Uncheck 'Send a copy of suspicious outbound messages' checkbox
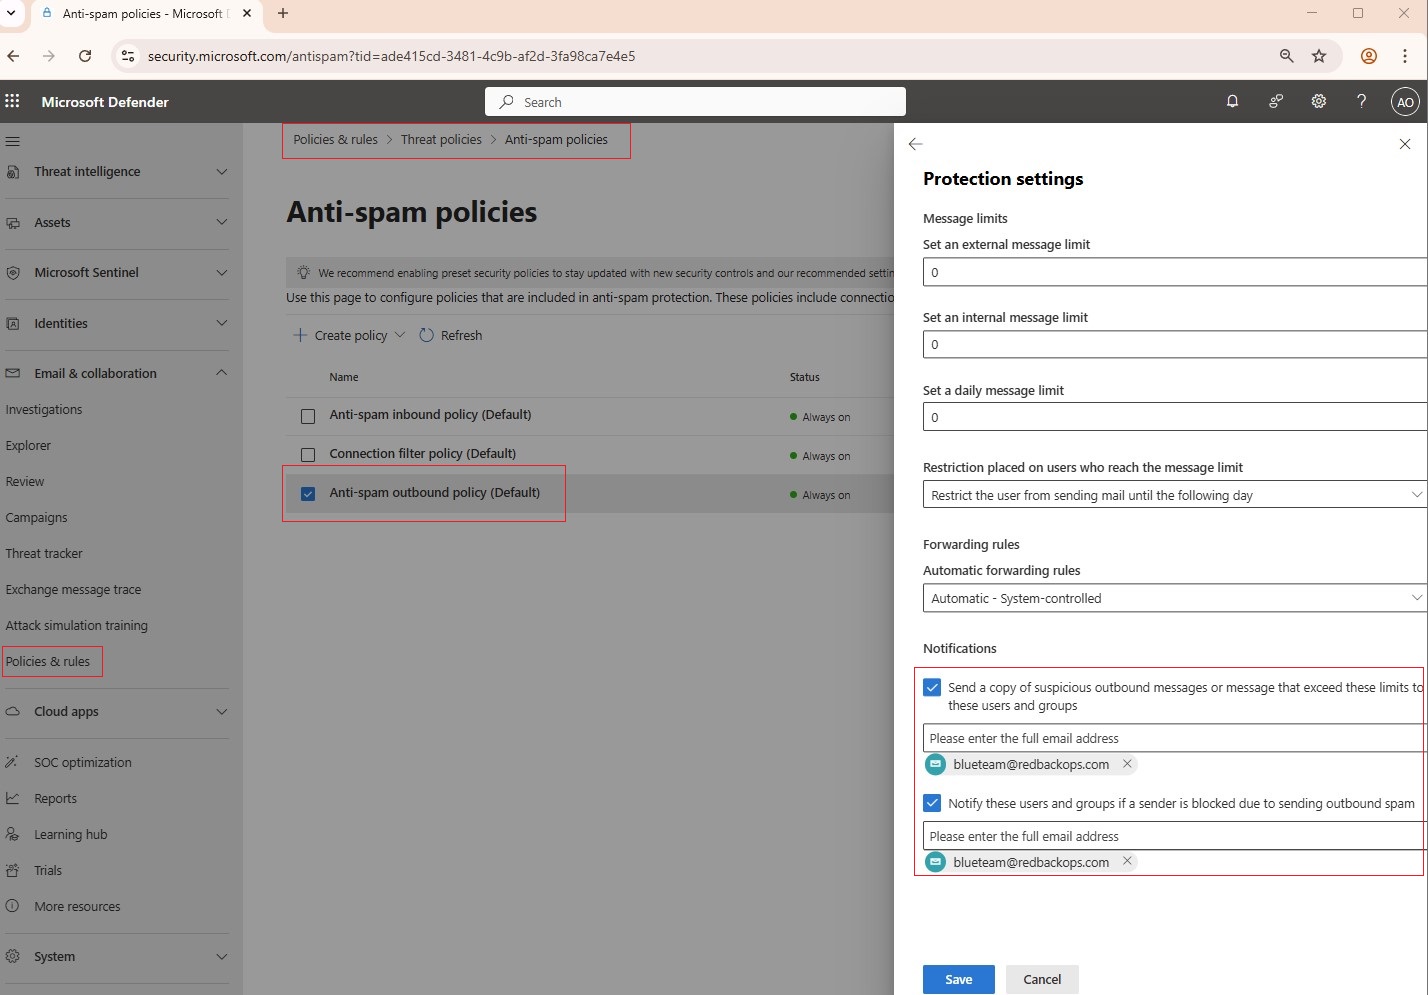The height and width of the screenshot is (995, 1428). click(932, 687)
